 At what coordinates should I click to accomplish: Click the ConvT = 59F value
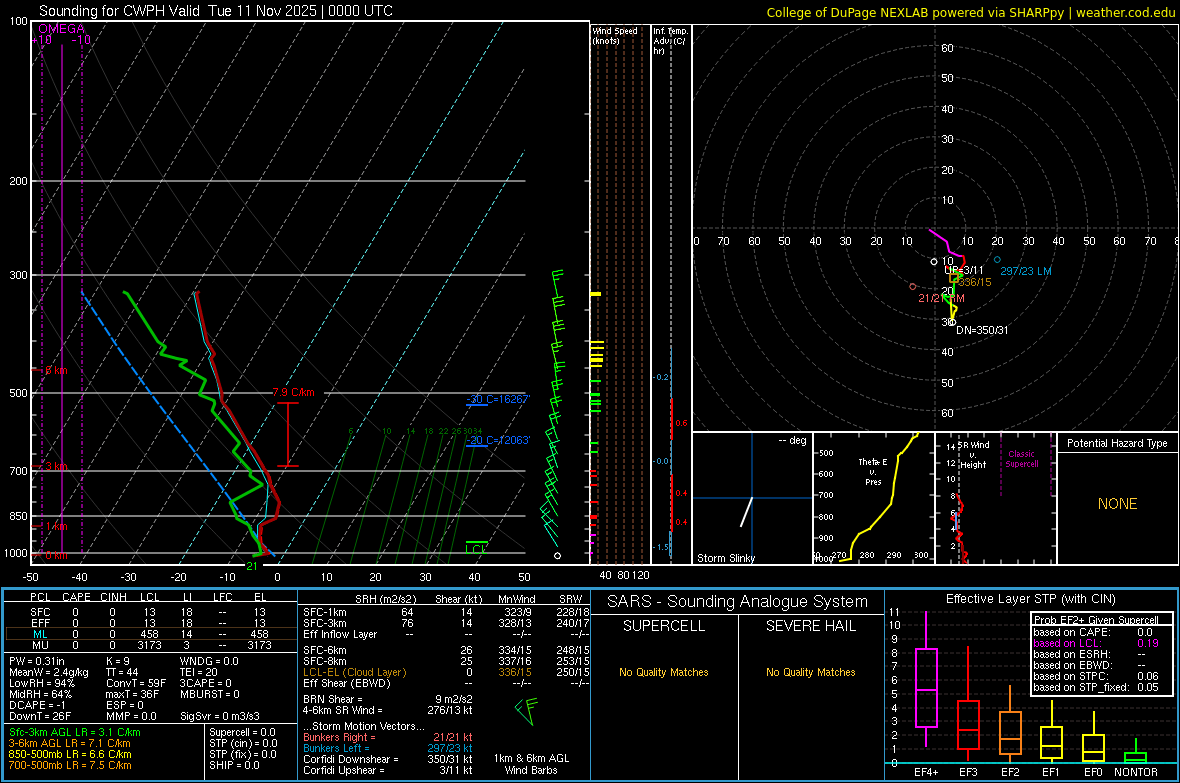pos(136,683)
